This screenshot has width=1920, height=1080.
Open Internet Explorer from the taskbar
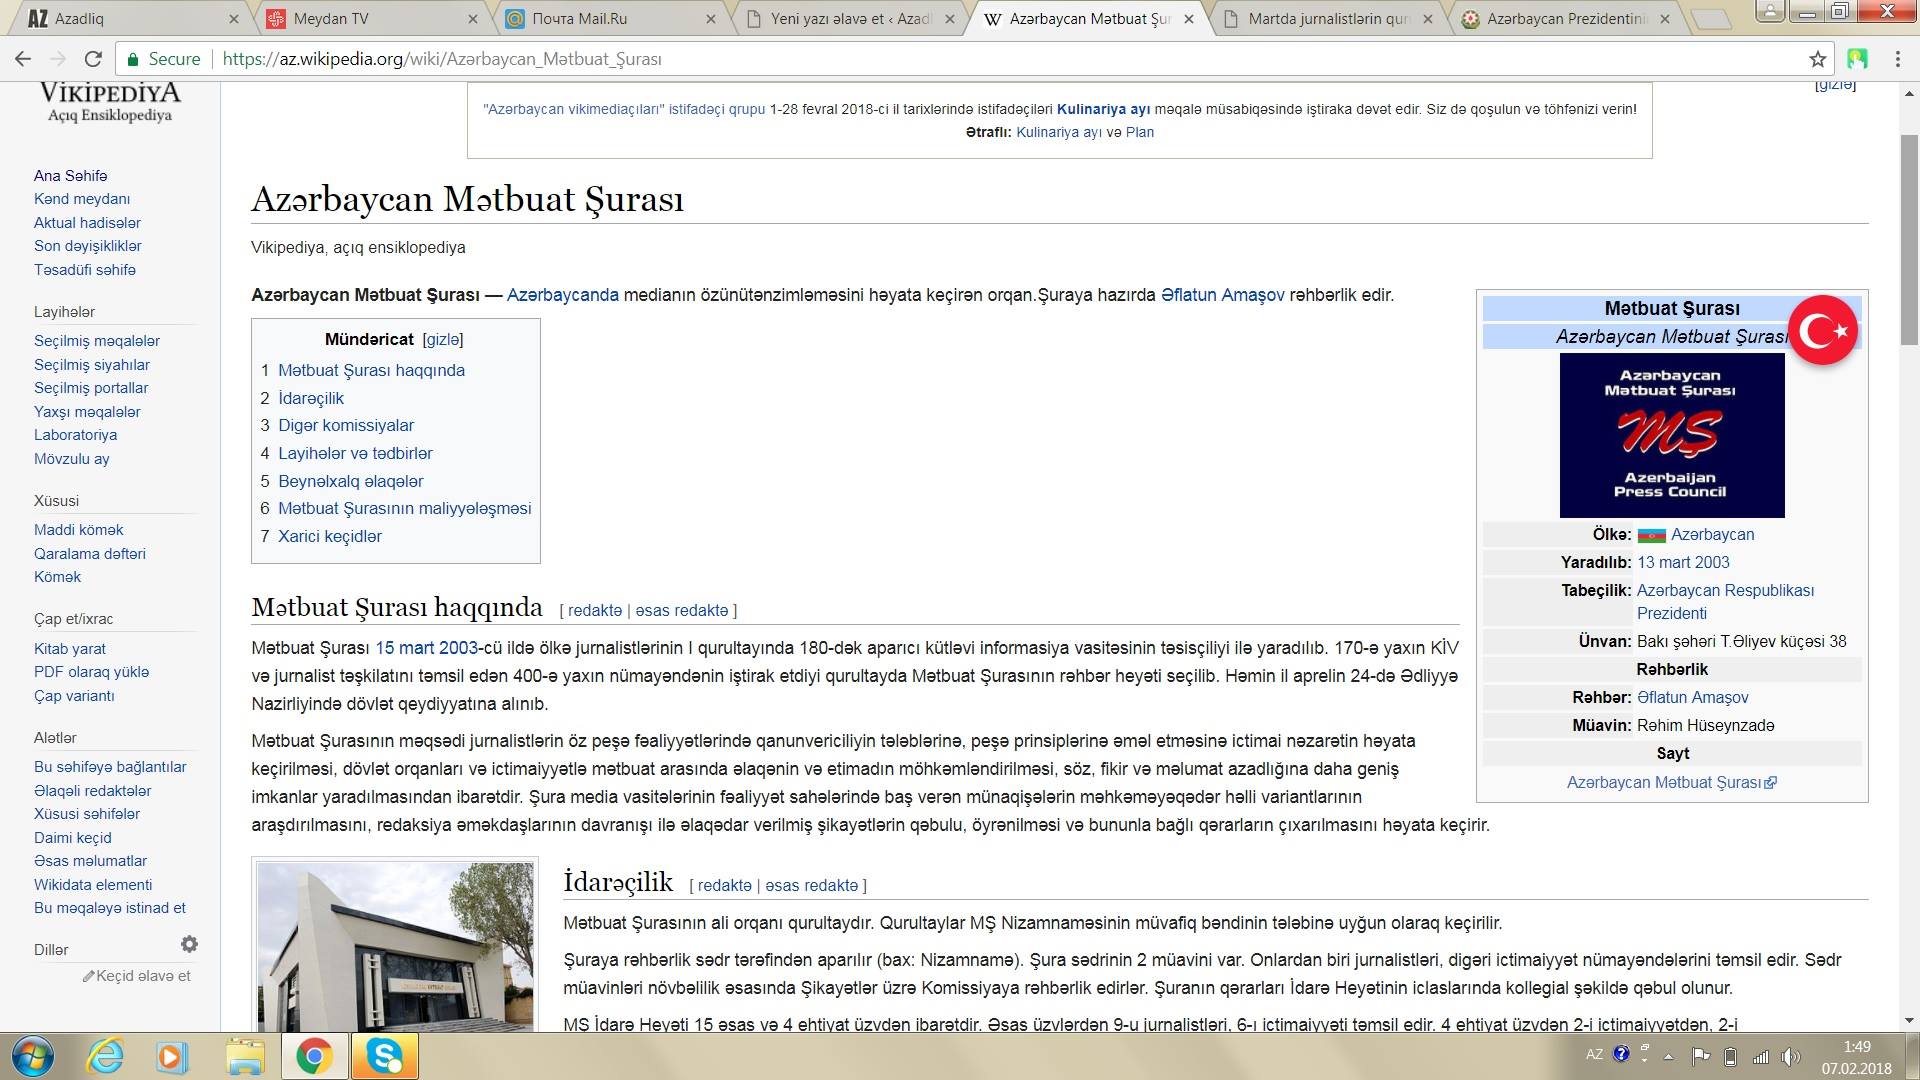pos(105,1056)
